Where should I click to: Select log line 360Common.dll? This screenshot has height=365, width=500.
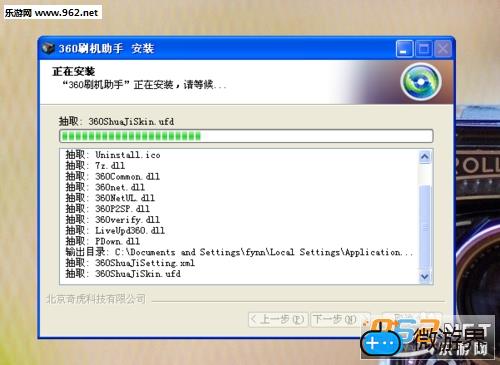(x=113, y=176)
